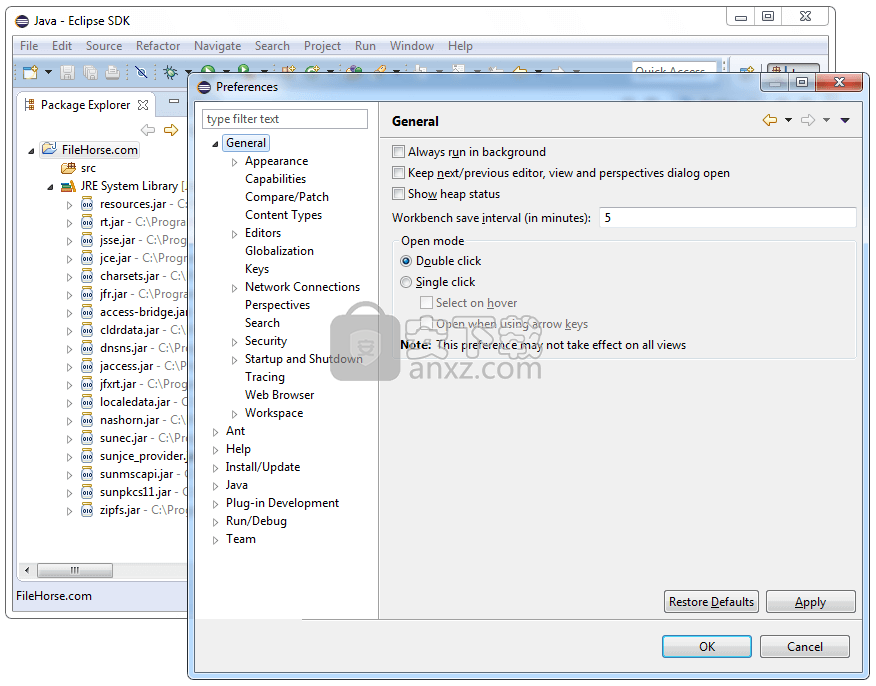Screen dimensions: 876x686
Task: Click the Apply button
Action: coord(810,602)
